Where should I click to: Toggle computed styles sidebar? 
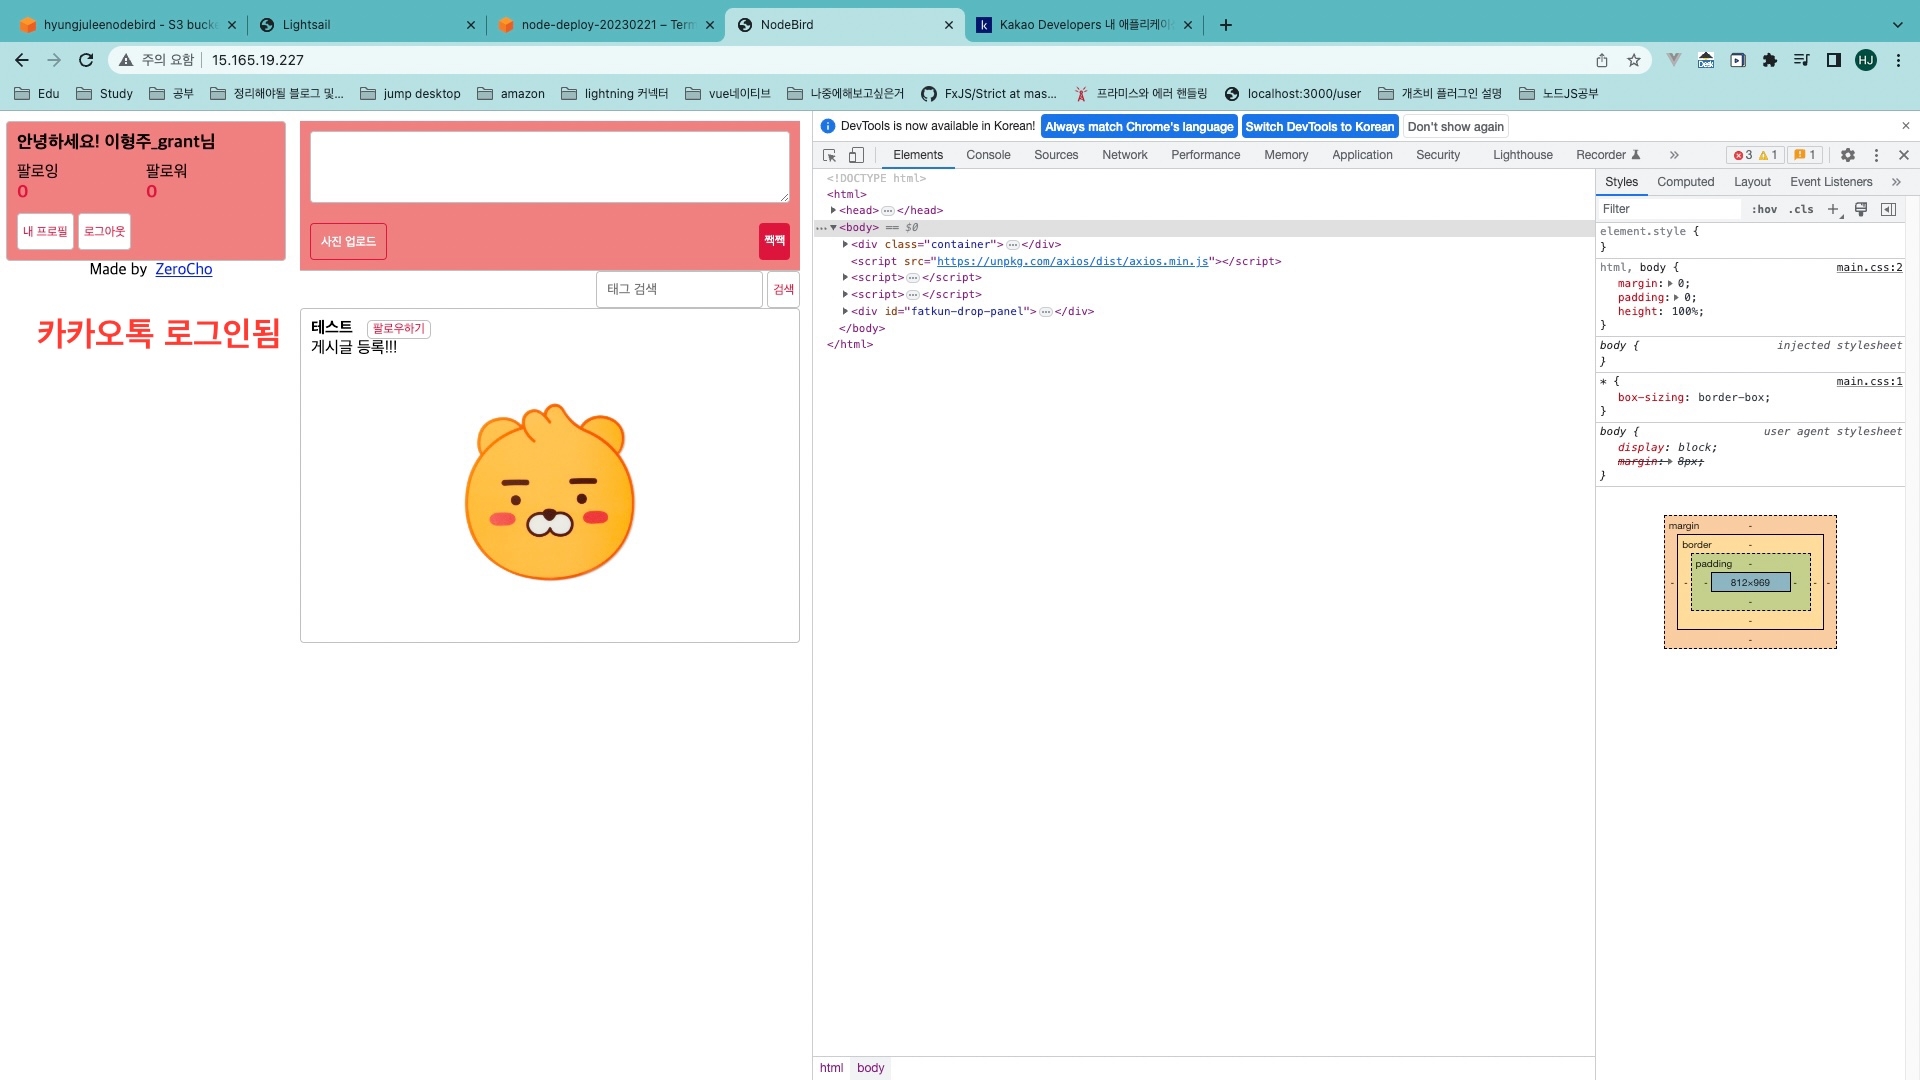(1888, 209)
